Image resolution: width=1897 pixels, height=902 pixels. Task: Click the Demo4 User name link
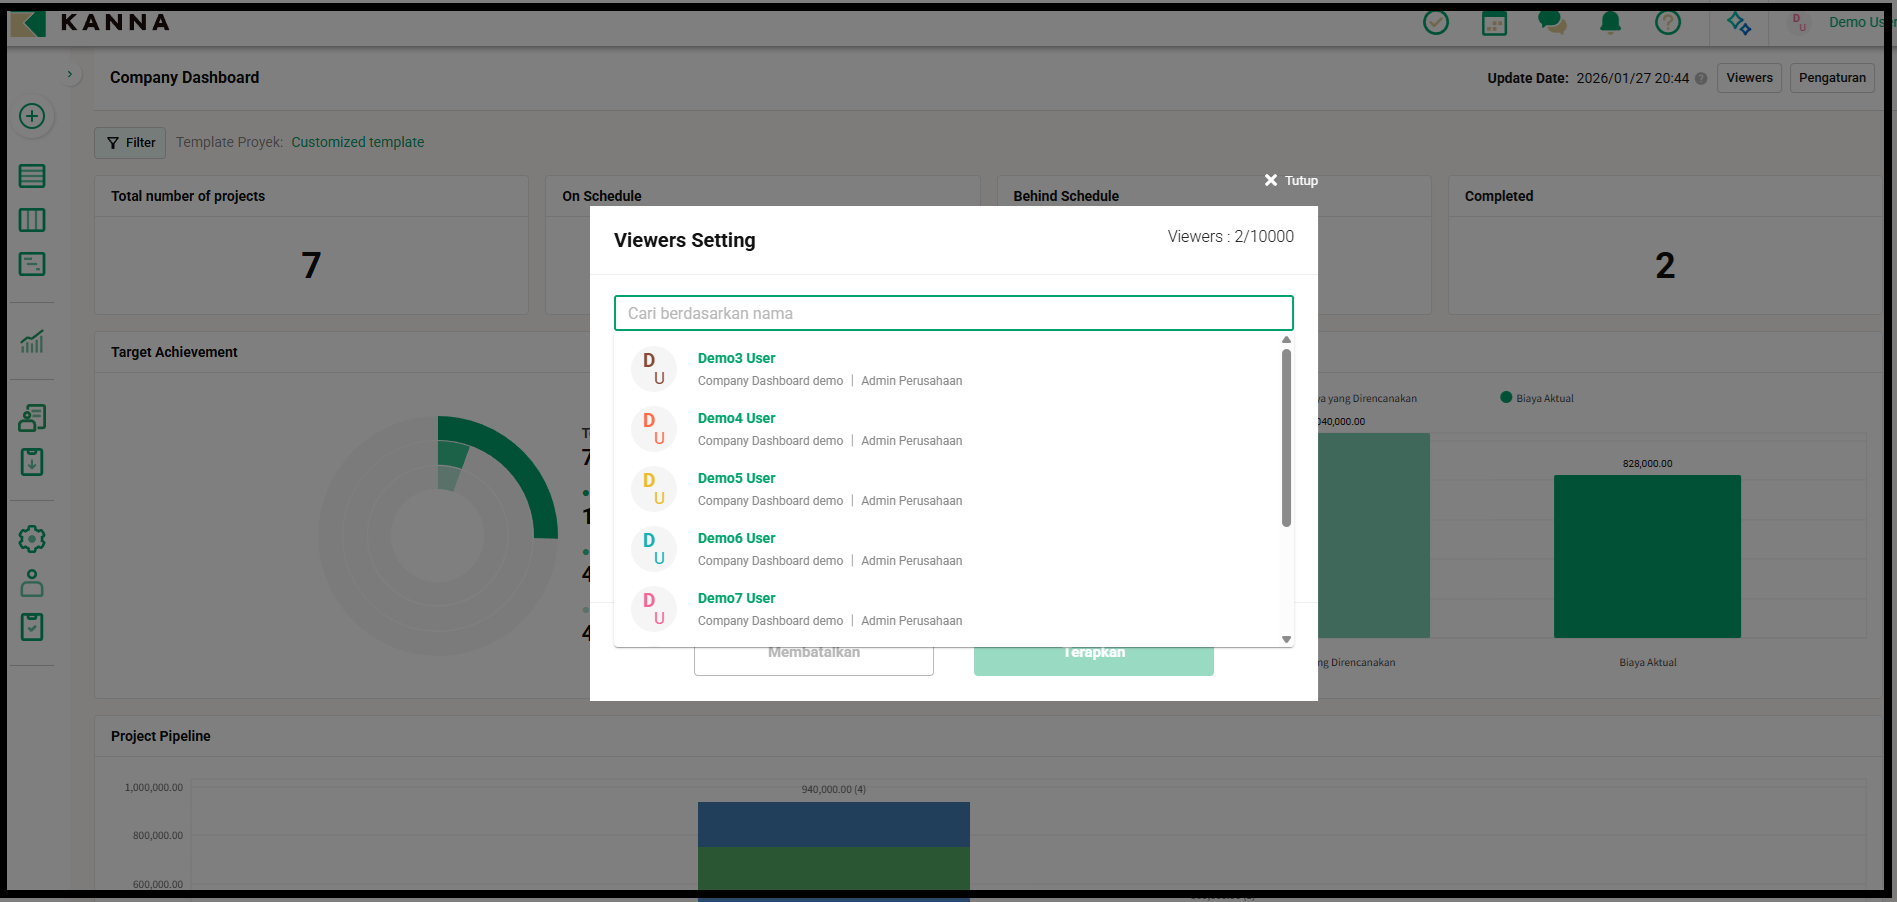coord(736,418)
